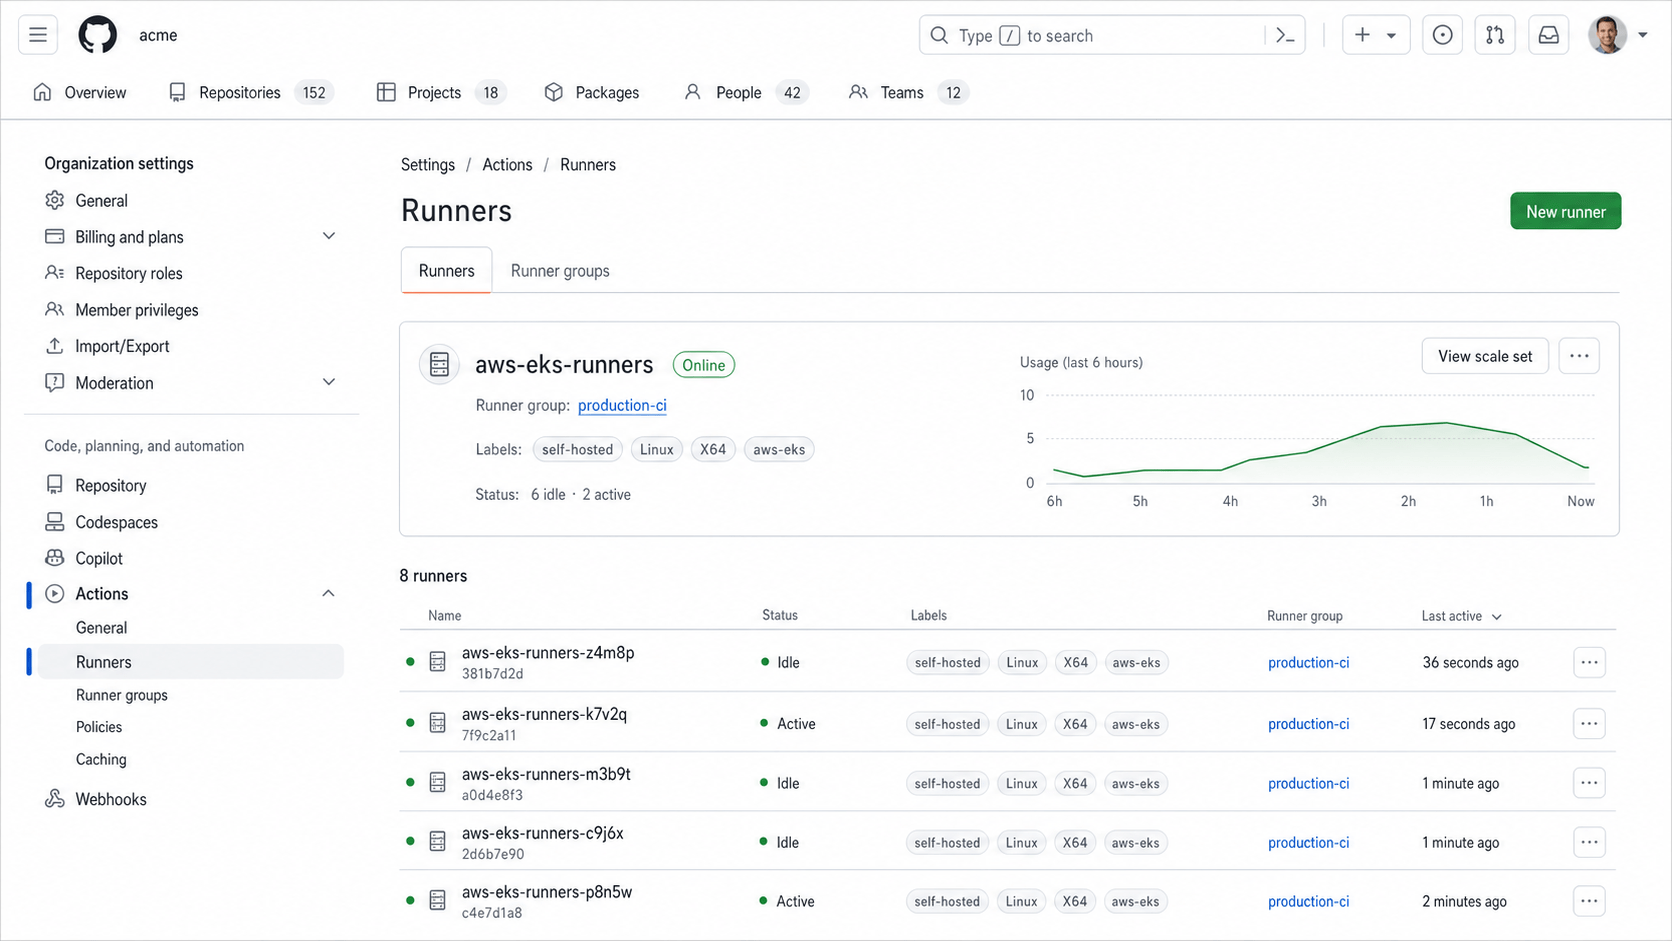Screen dimensions: 1672x941
Task: Expand the Moderation section chevron
Action: [329, 382]
